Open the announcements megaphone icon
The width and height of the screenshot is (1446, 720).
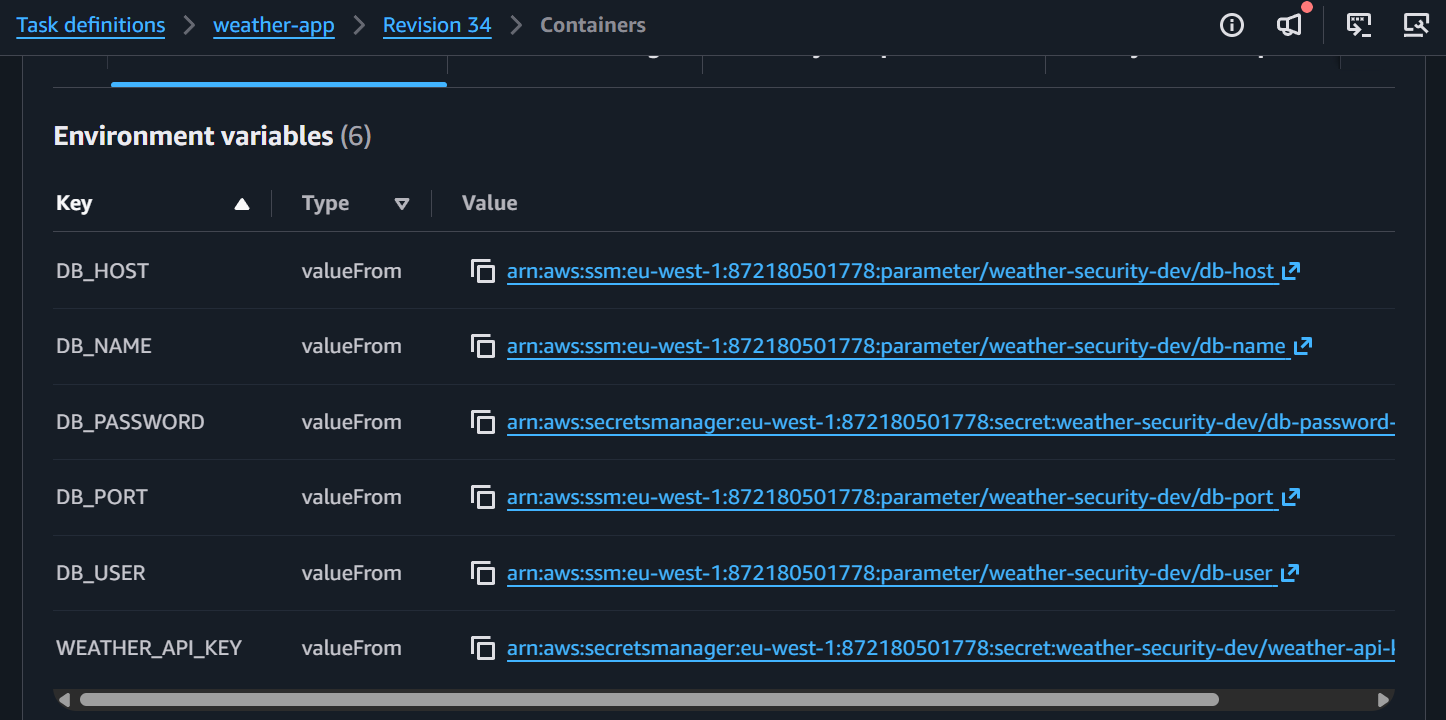(x=1291, y=25)
